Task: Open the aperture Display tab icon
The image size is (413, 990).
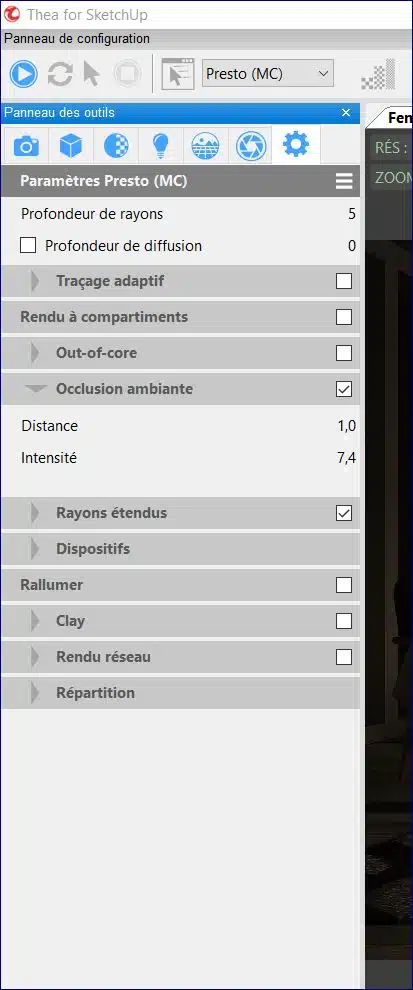Action: pyautogui.click(x=251, y=146)
